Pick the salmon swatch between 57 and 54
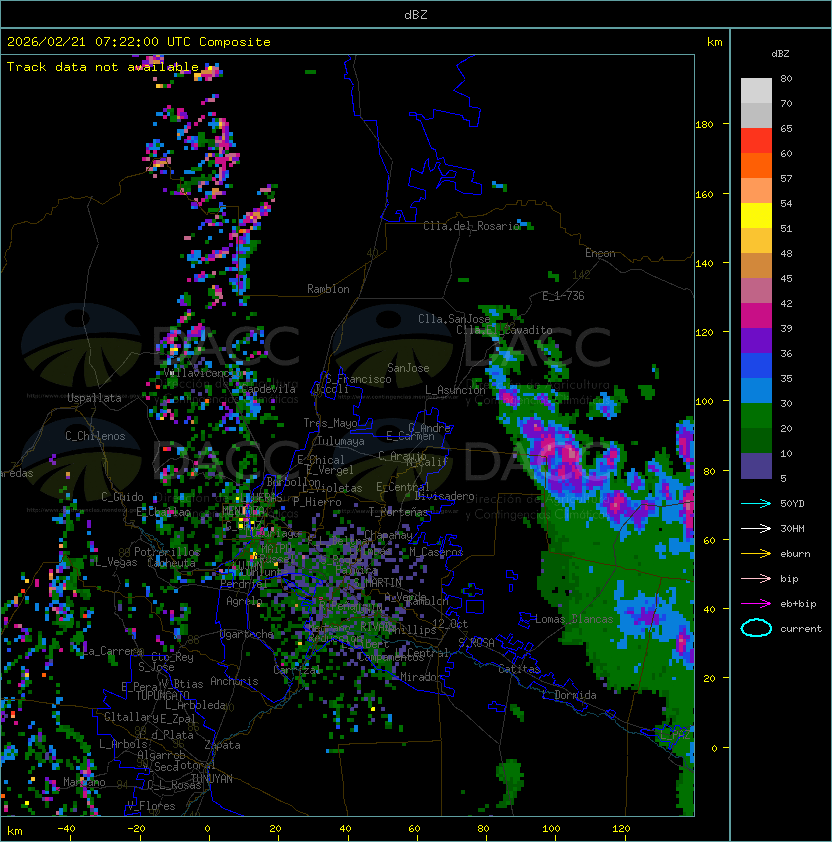The width and height of the screenshot is (832, 842). [756, 191]
